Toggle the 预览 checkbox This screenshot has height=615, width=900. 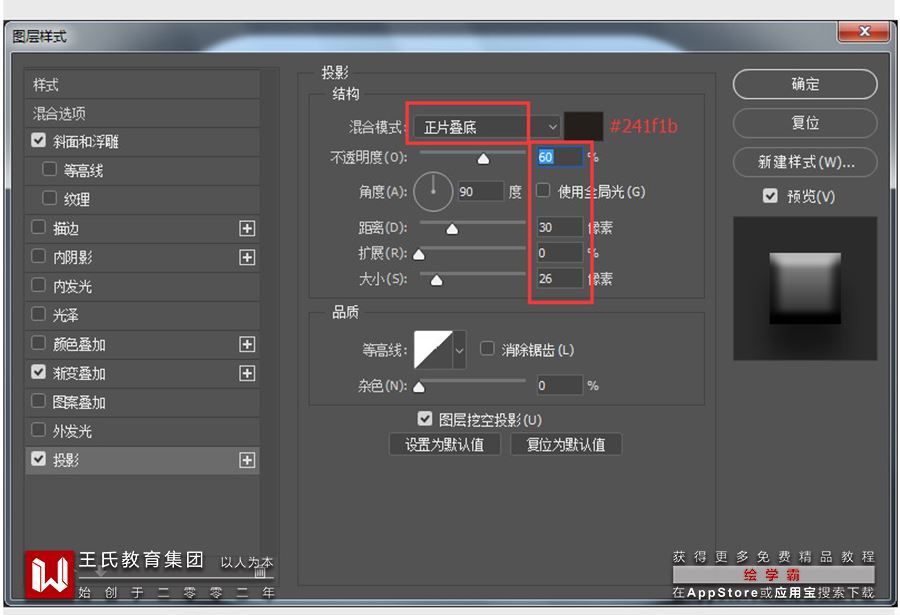tap(770, 196)
